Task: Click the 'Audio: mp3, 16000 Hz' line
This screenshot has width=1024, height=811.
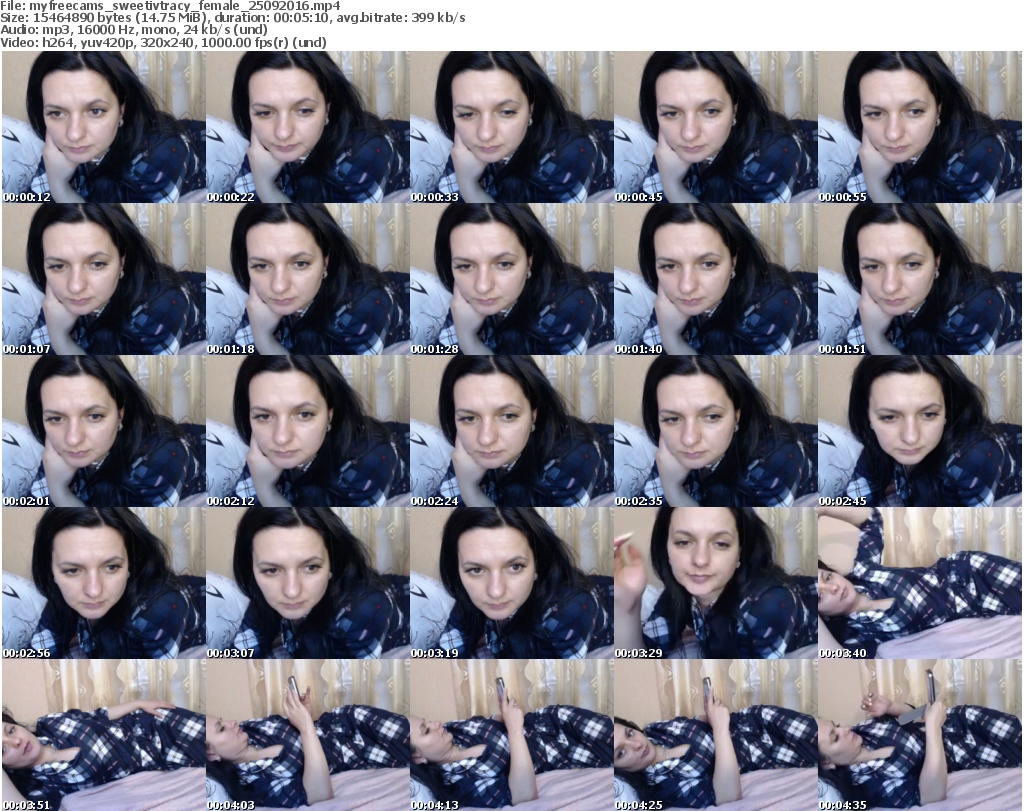Action: [x=134, y=30]
